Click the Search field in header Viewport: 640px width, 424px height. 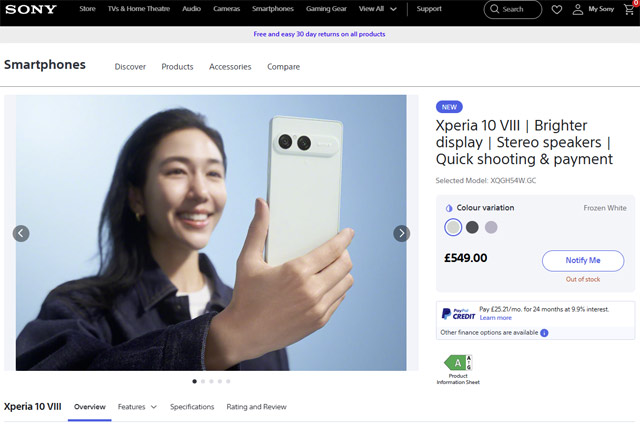click(x=513, y=9)
